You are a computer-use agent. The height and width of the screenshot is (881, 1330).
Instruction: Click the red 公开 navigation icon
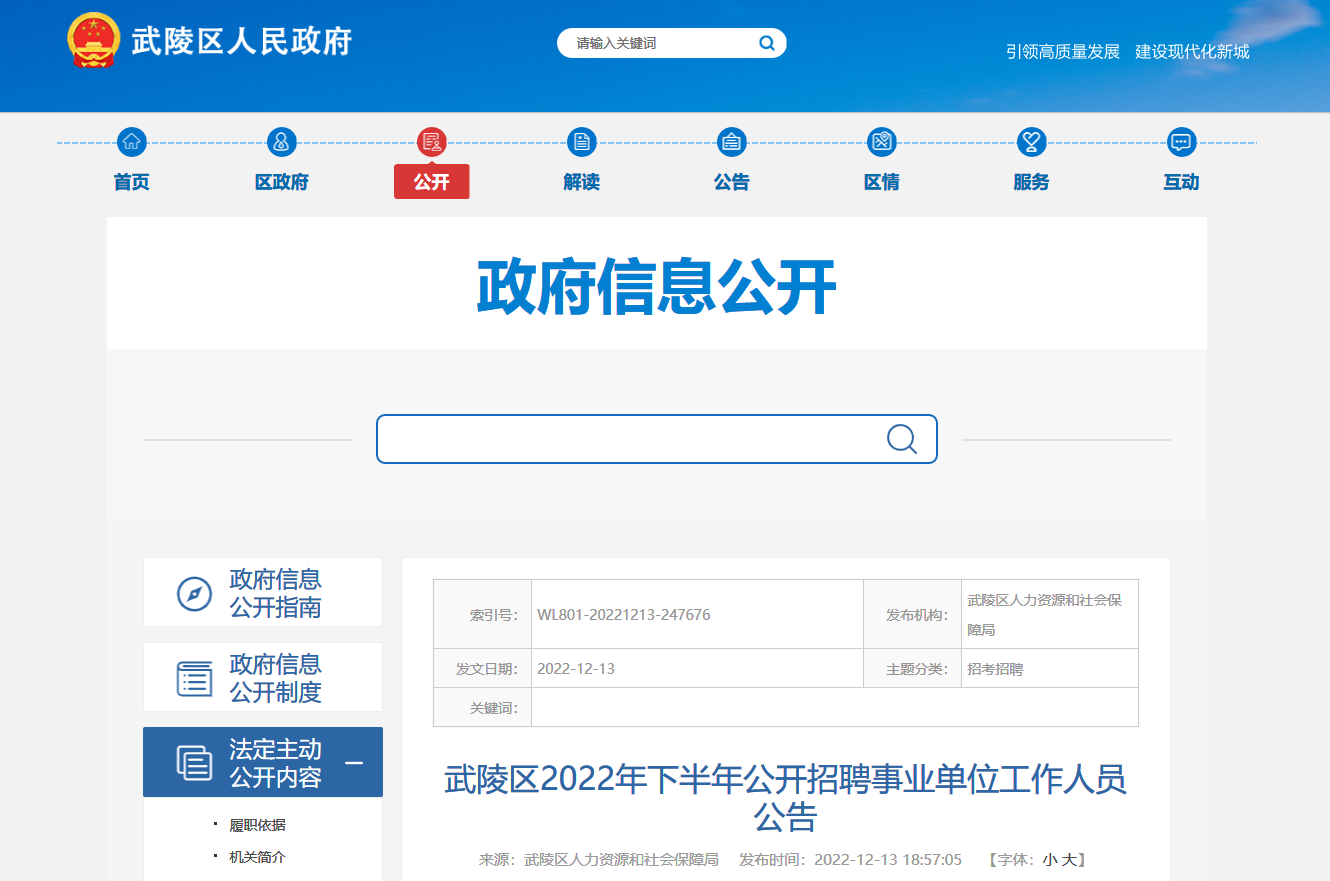click(x=431, y=142)
